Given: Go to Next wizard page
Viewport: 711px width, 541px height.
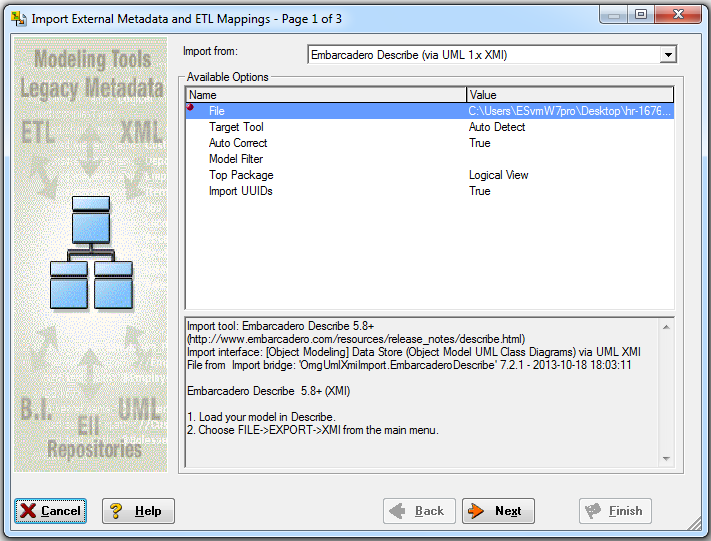Looking at the screenshot, I should [498, 511].
